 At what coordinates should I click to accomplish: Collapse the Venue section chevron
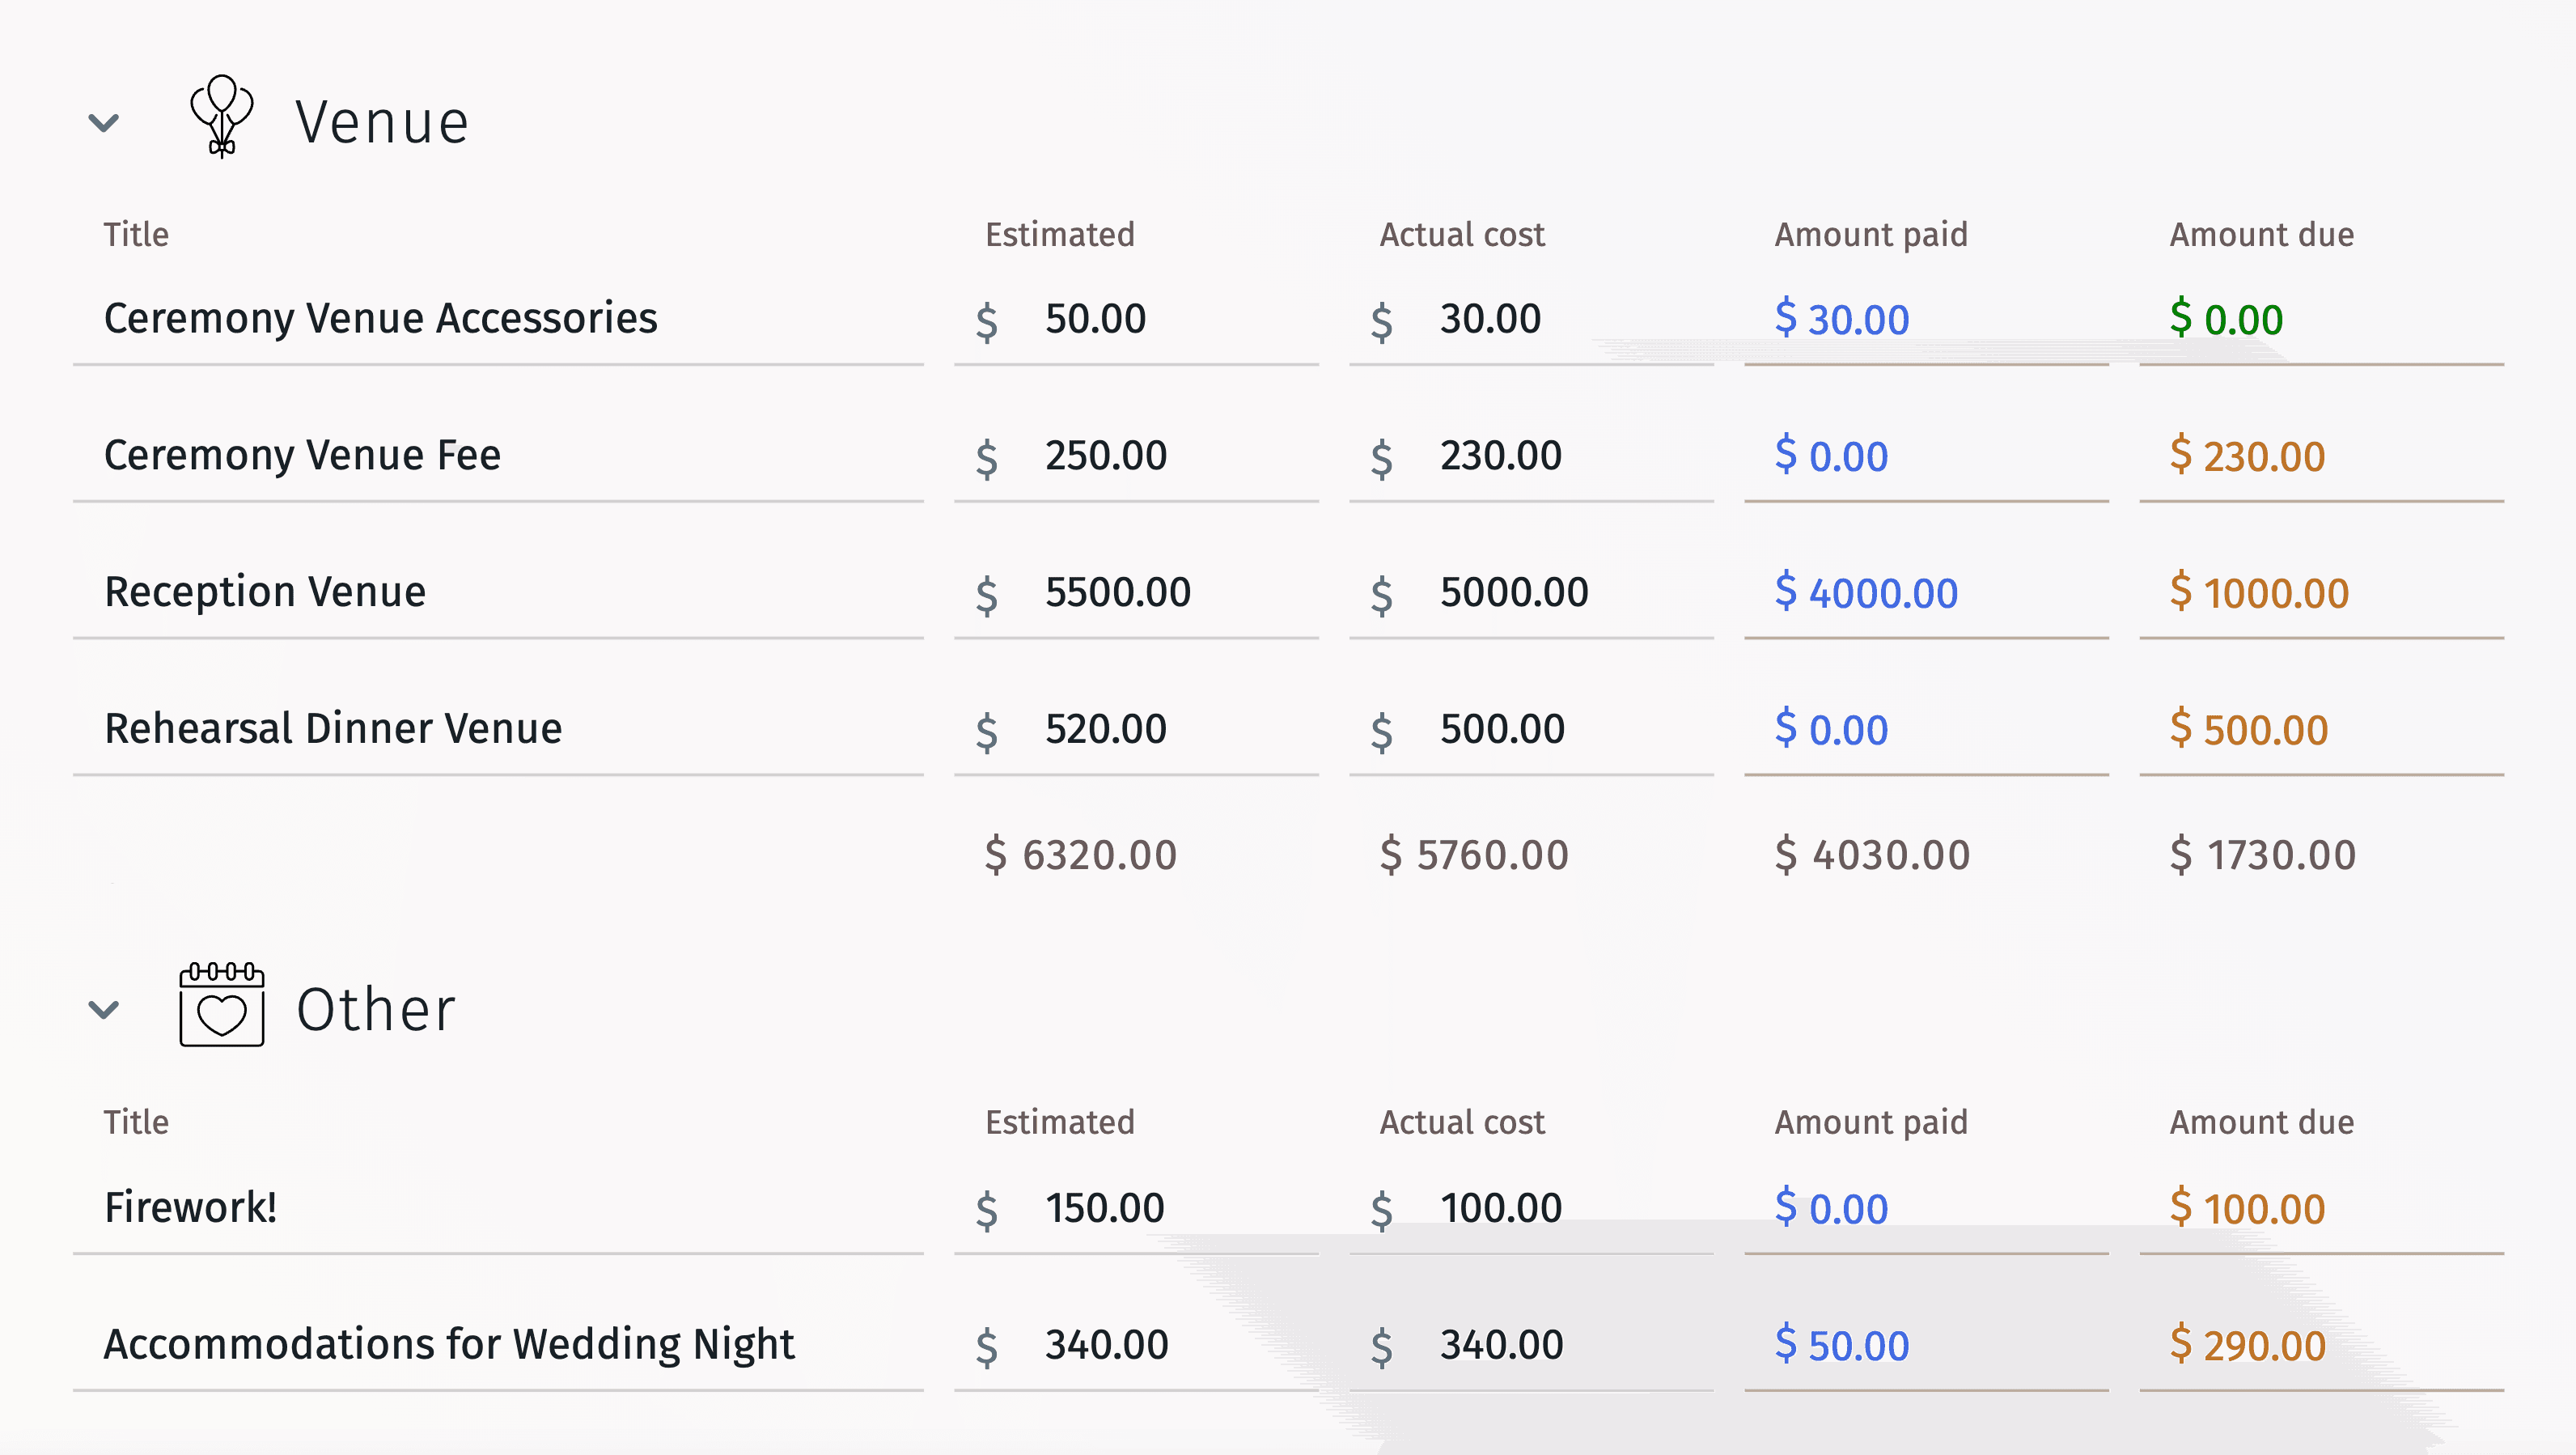(x=104, y=123)
